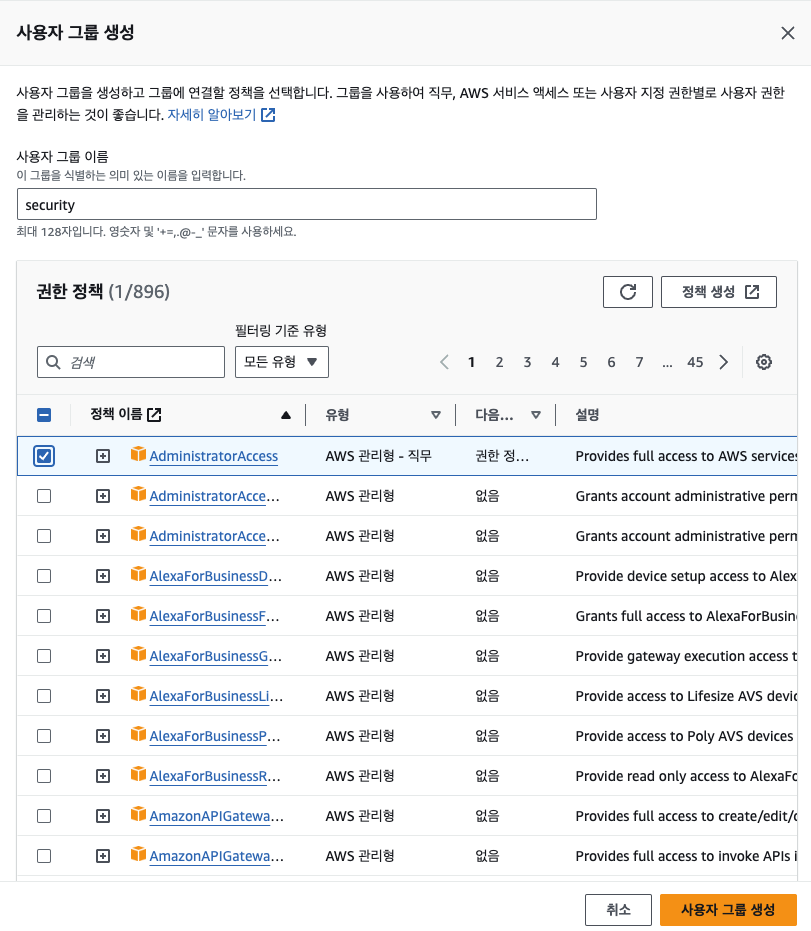Image resolution: width=811 pixels, height=931 pixels.
Task: Click the 사용자 그룹 이름 input field
Action: pos(306,205)
